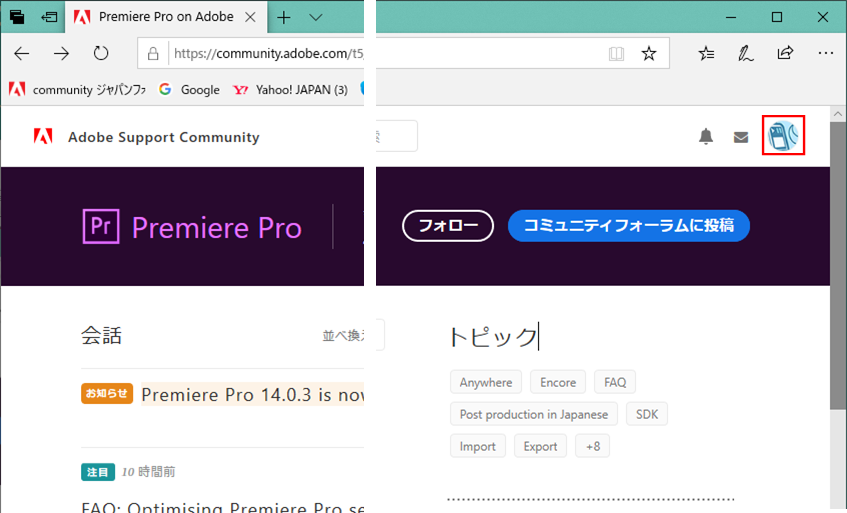847x513 pixels.
Task: Open community ジャパンフォーラム bookmark
Action: click(78, 90)
